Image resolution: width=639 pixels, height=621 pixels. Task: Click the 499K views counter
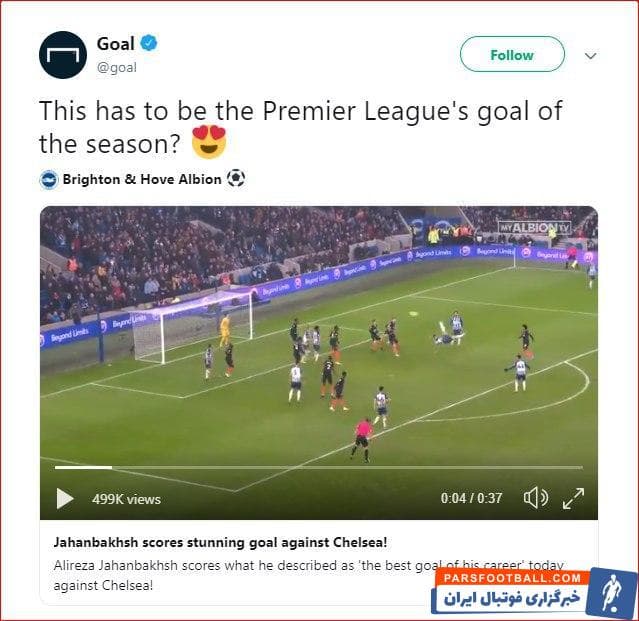(126, 500)
